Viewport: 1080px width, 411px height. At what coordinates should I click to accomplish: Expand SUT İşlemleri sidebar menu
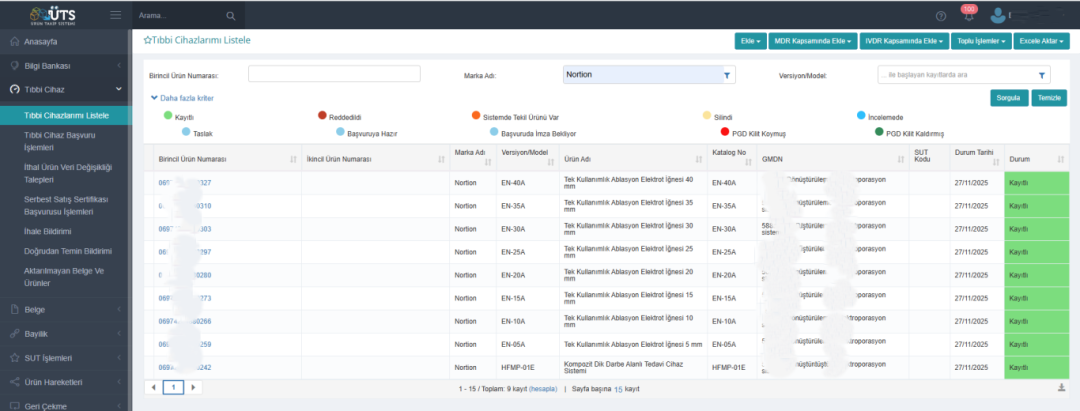65,358
